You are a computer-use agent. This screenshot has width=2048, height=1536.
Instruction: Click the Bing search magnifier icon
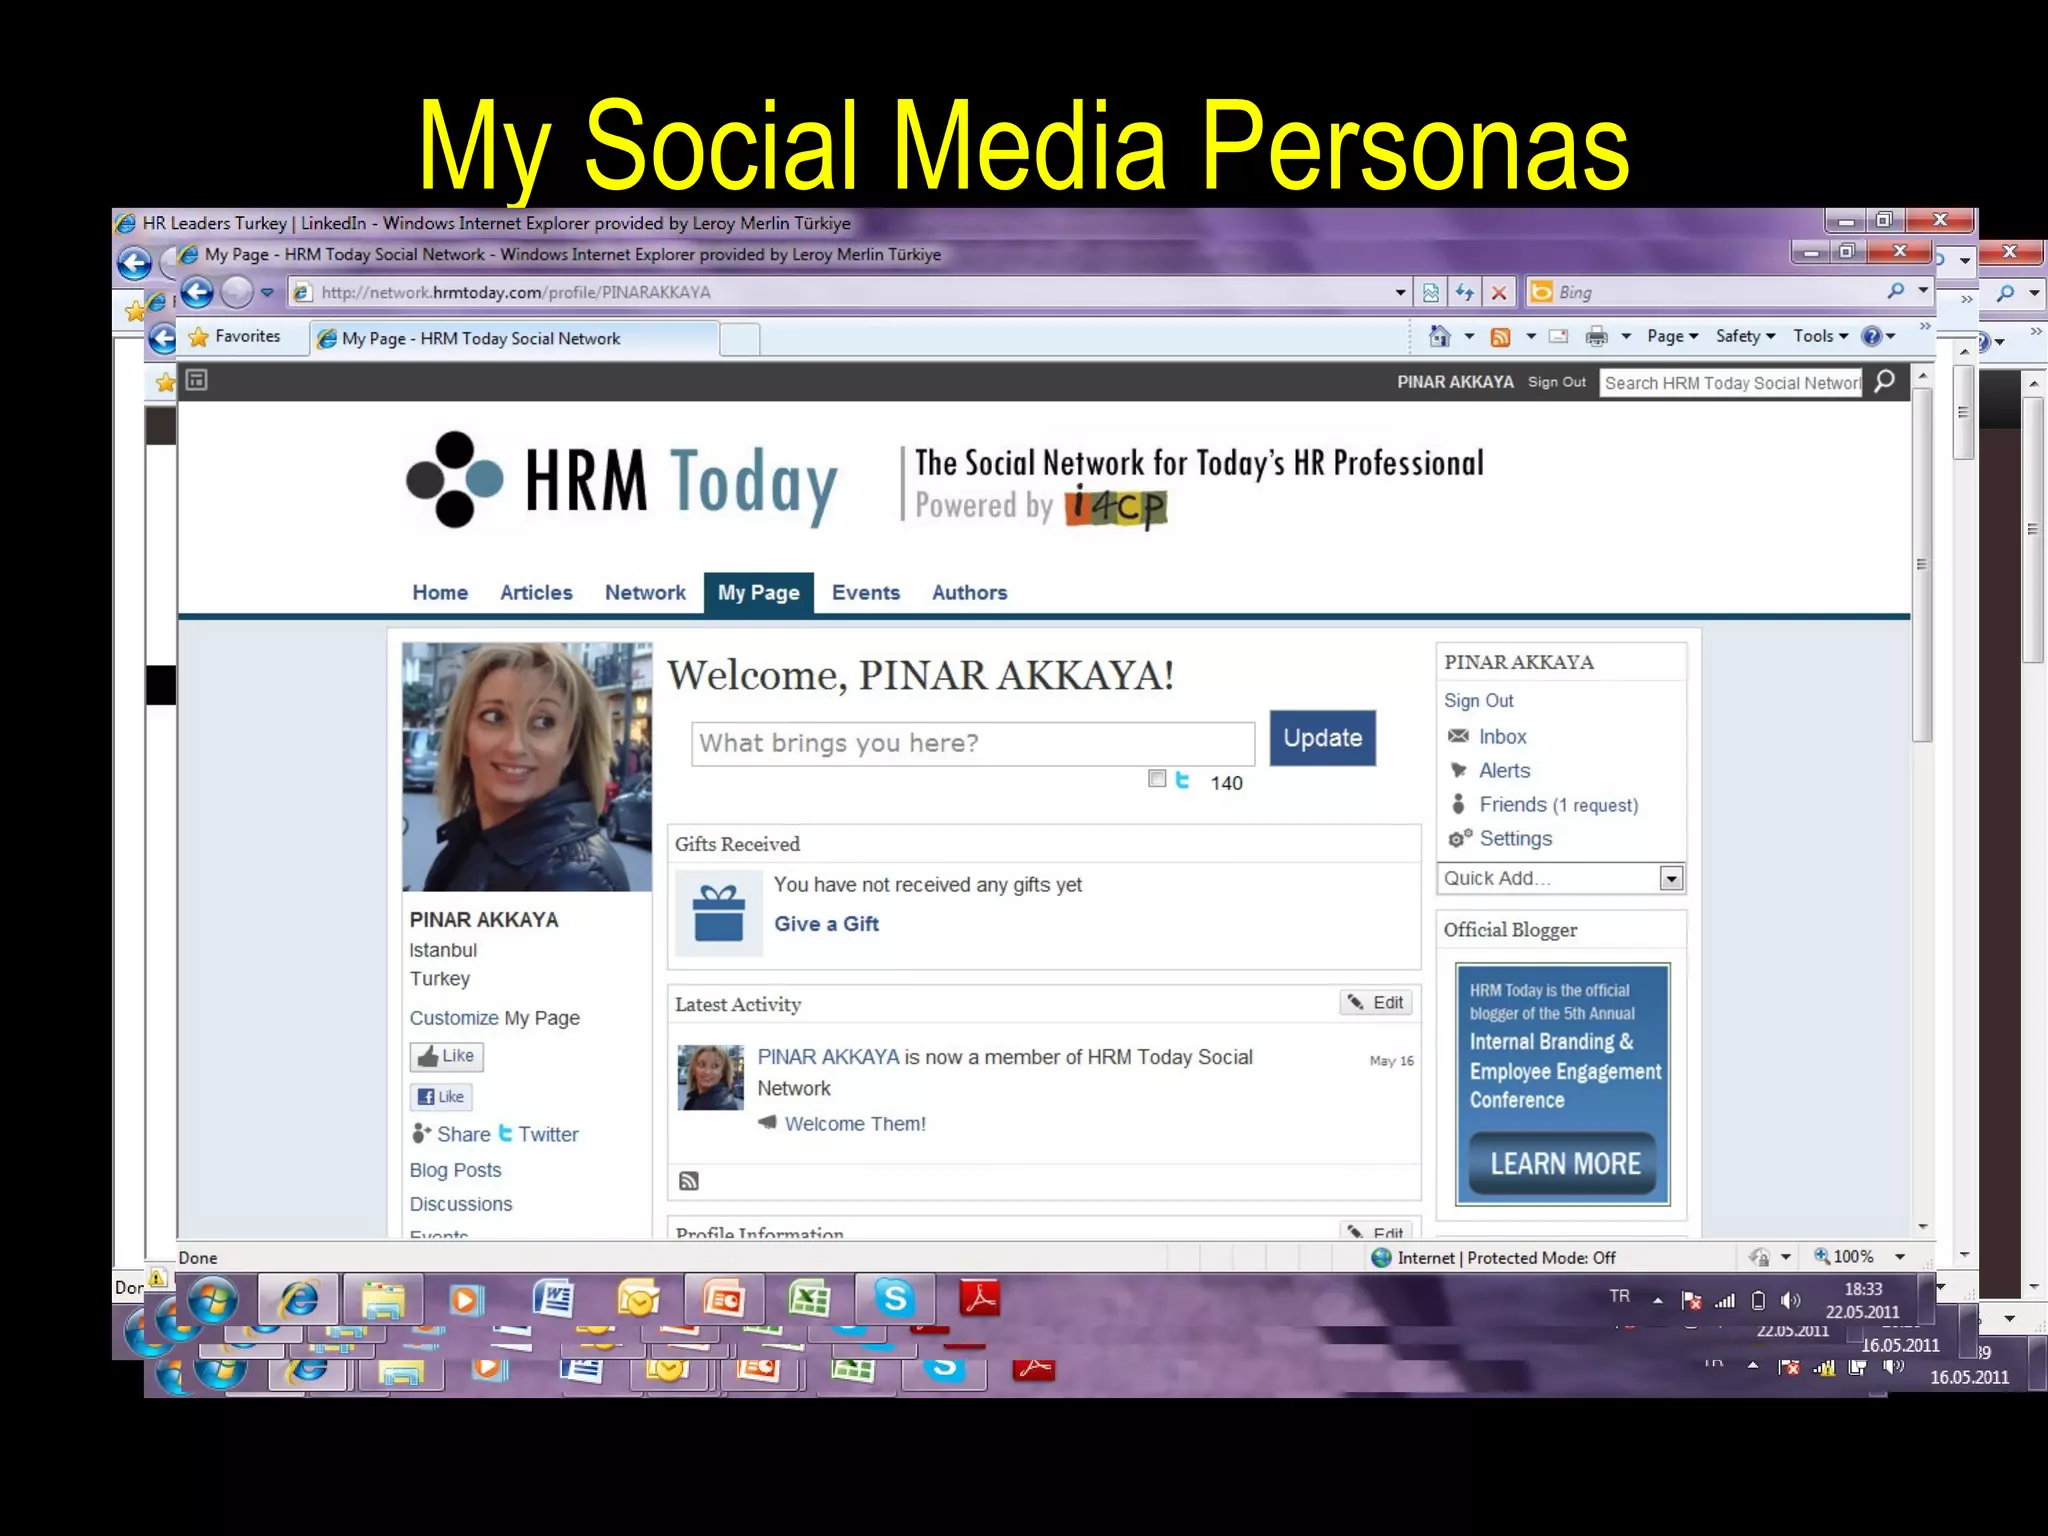click(1895, 291)
